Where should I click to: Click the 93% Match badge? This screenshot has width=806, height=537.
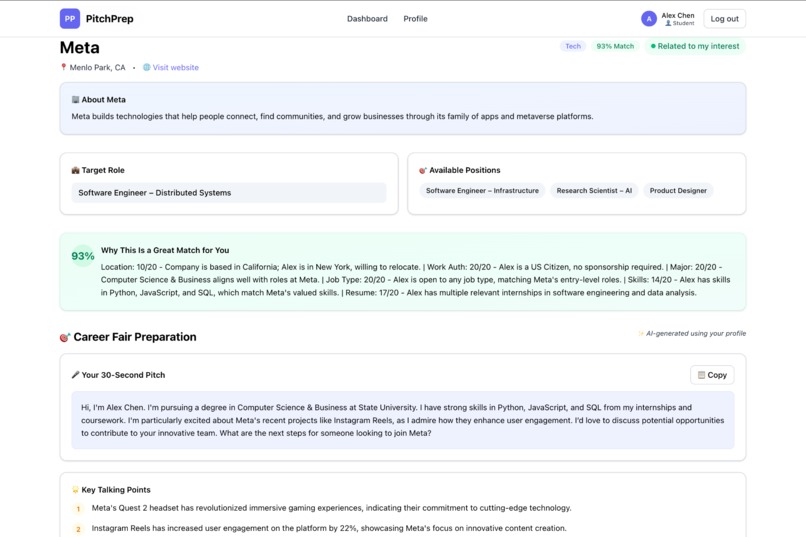click(x=615, y=46)
